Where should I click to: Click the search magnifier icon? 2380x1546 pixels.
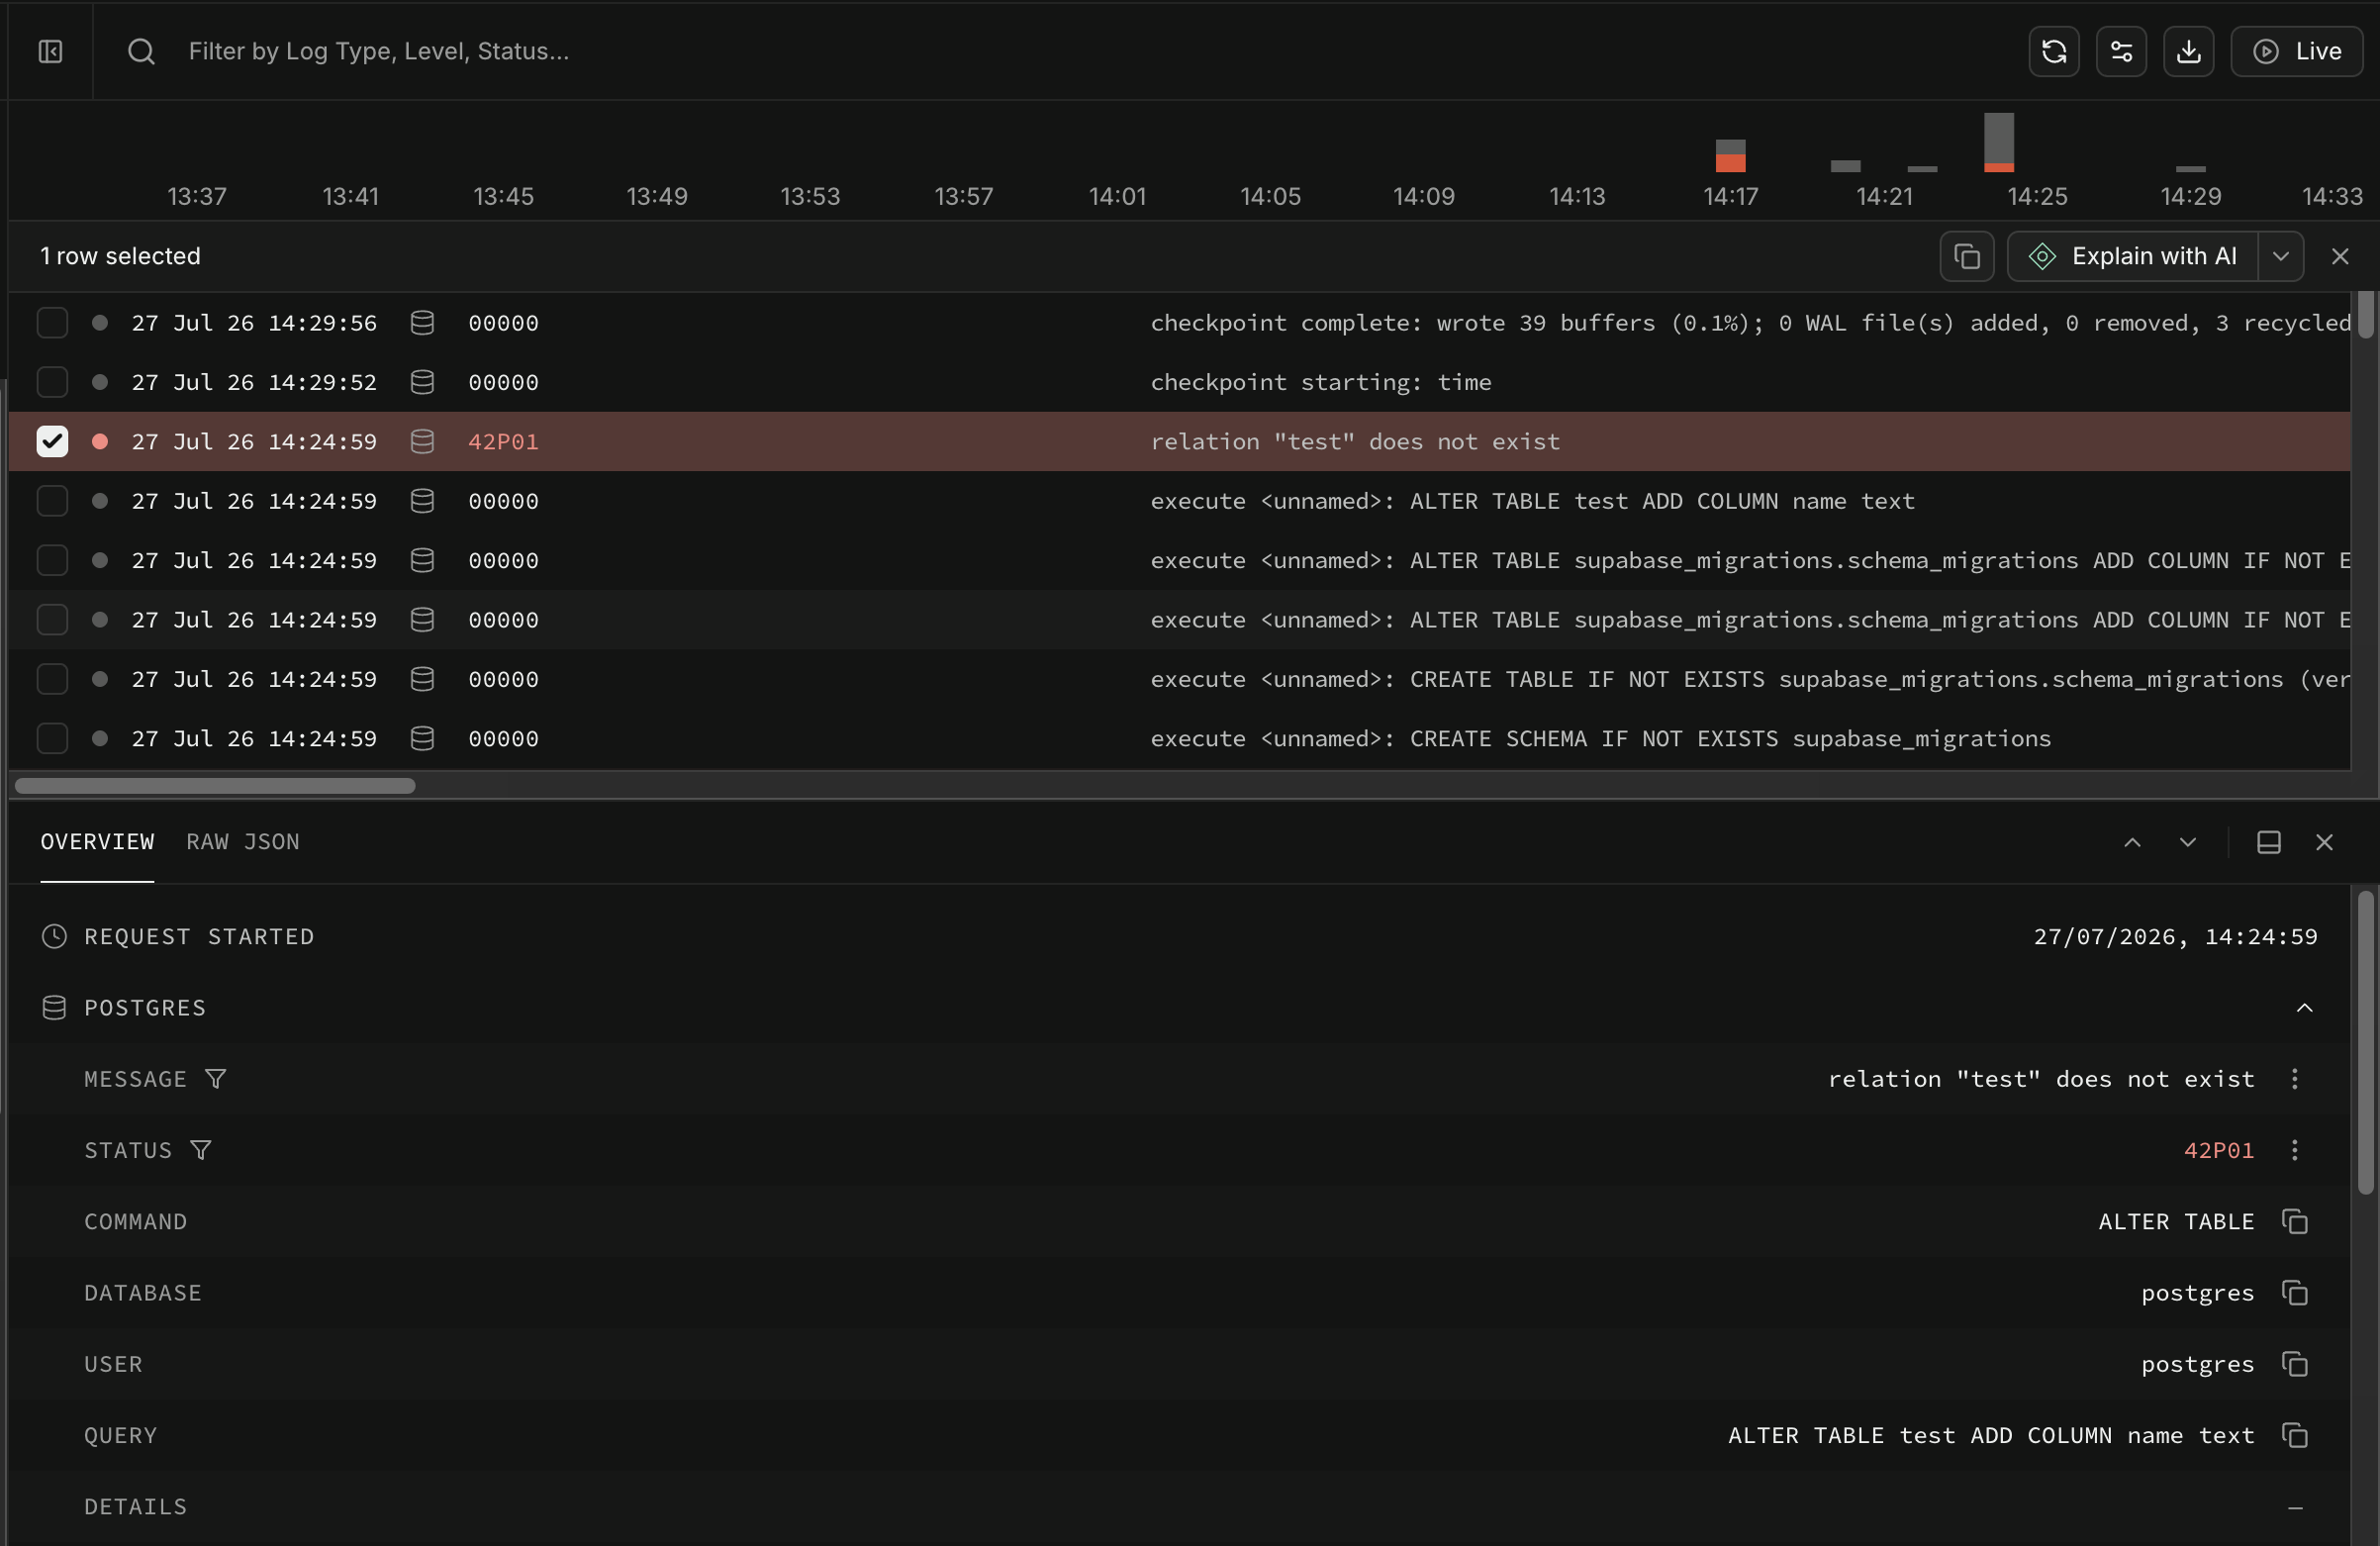(x=141, y=51)
